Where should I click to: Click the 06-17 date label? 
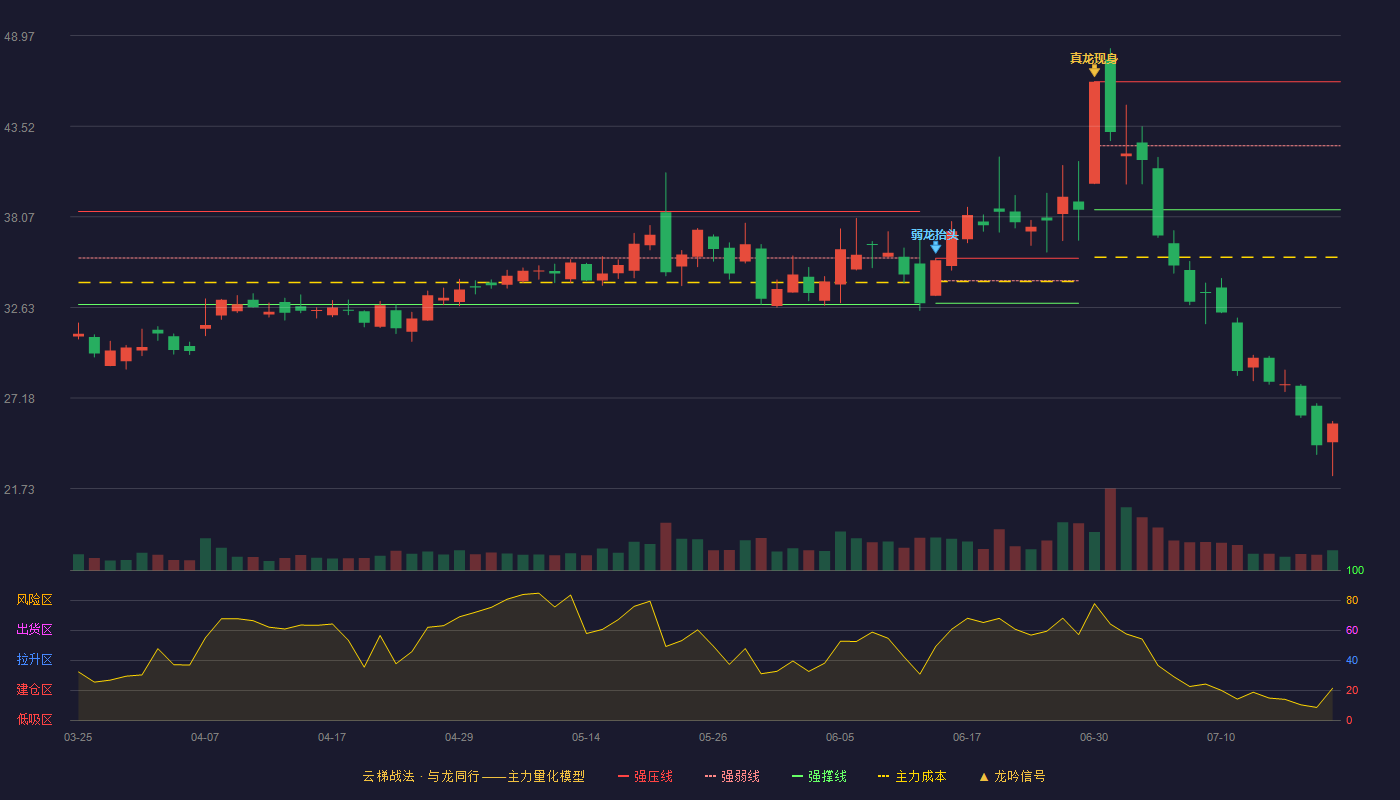pos(967,737)
